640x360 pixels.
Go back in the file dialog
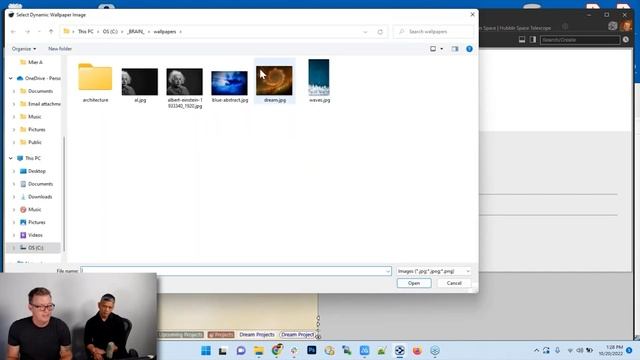tap(13, 31)
